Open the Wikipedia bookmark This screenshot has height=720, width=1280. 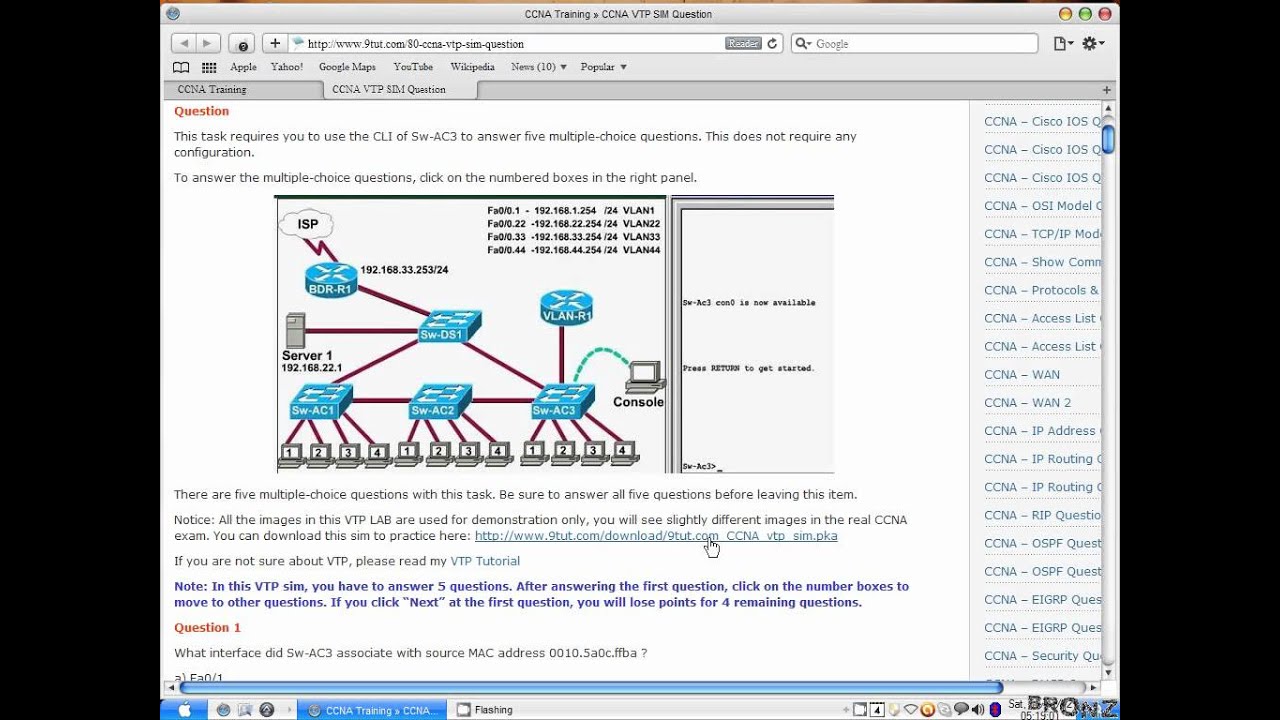click(472, 67)
